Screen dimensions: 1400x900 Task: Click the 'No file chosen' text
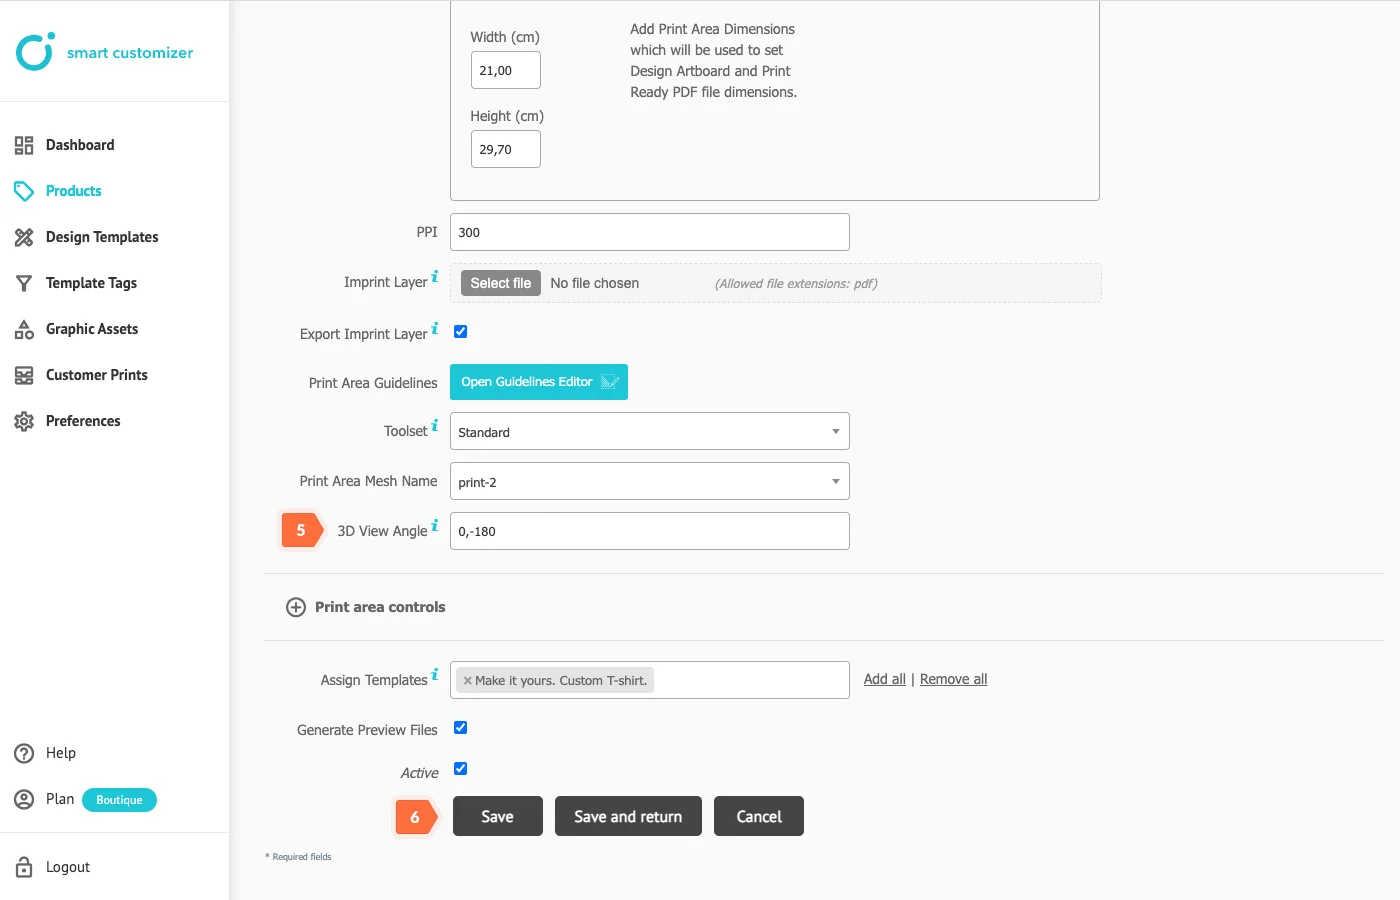tap(595, 283)
